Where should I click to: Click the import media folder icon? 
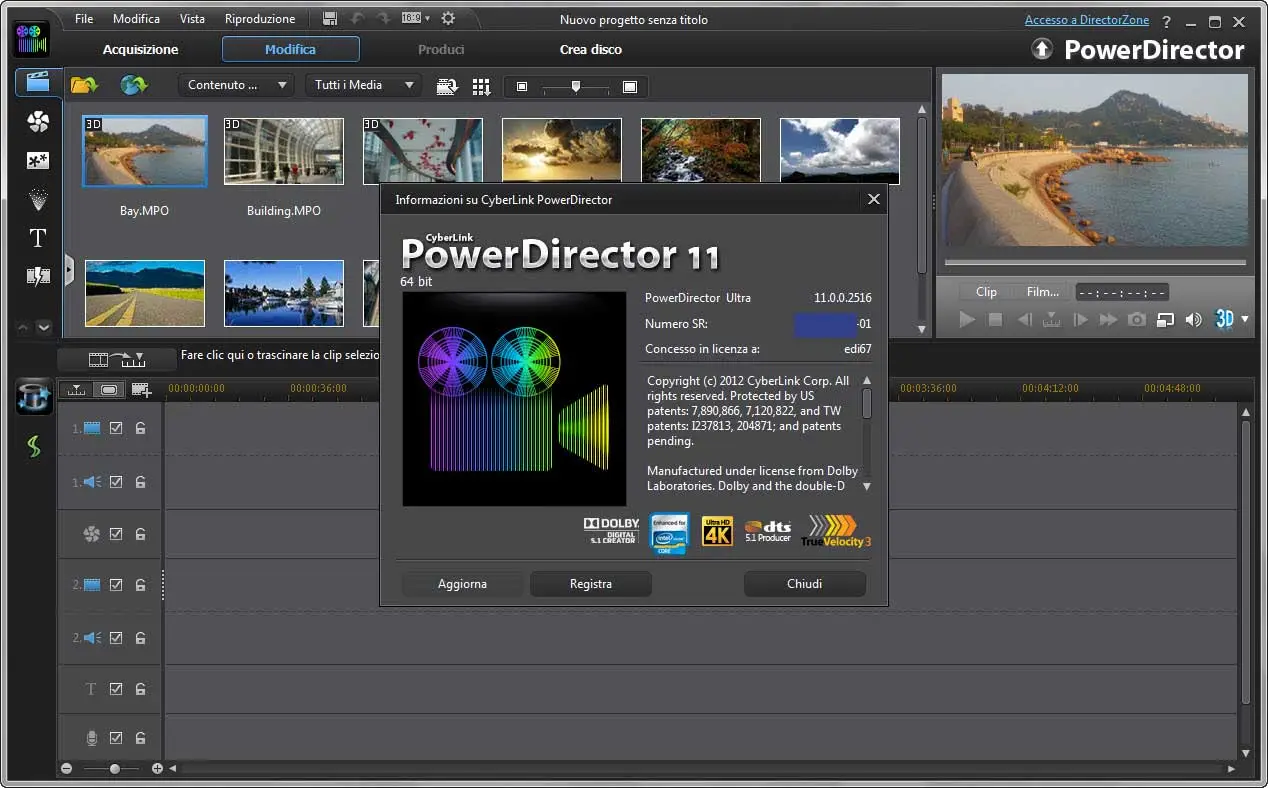click(85, 86)
